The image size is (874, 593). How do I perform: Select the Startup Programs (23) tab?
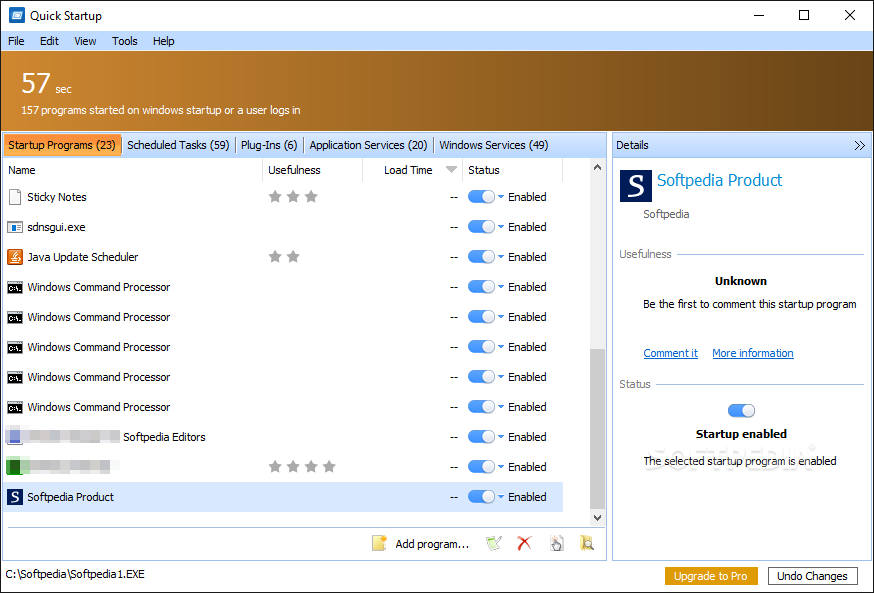point(62,145)
